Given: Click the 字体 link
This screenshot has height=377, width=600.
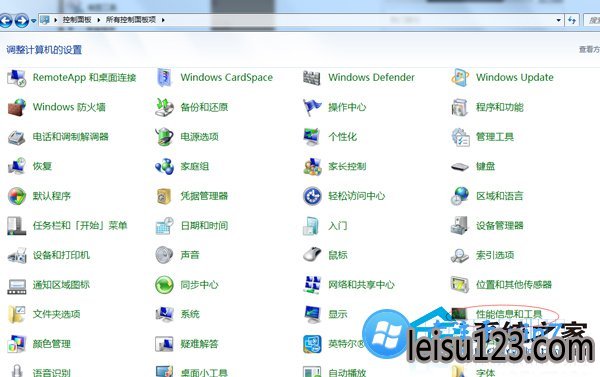Looking at the screenshot, I should 486,372.
